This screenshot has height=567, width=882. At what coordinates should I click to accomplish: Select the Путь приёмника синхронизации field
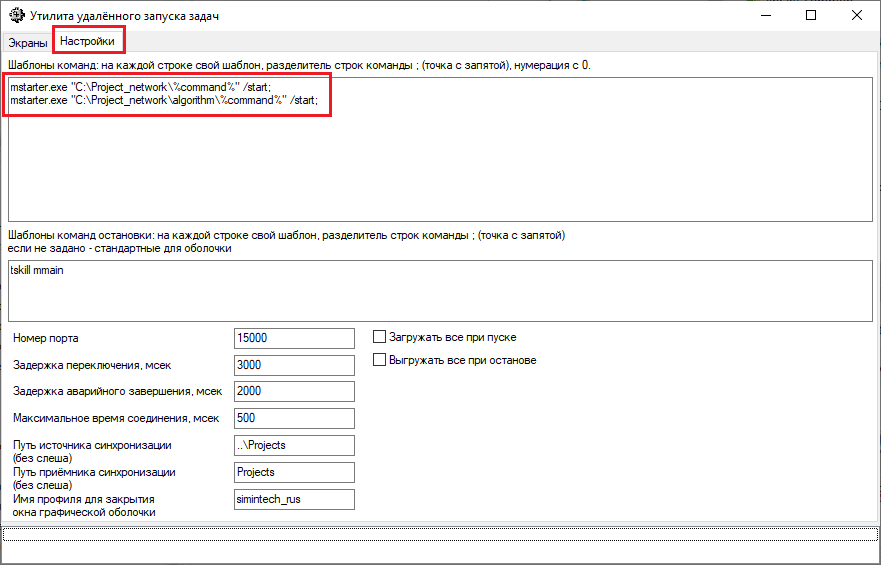(x=294, y=472)
